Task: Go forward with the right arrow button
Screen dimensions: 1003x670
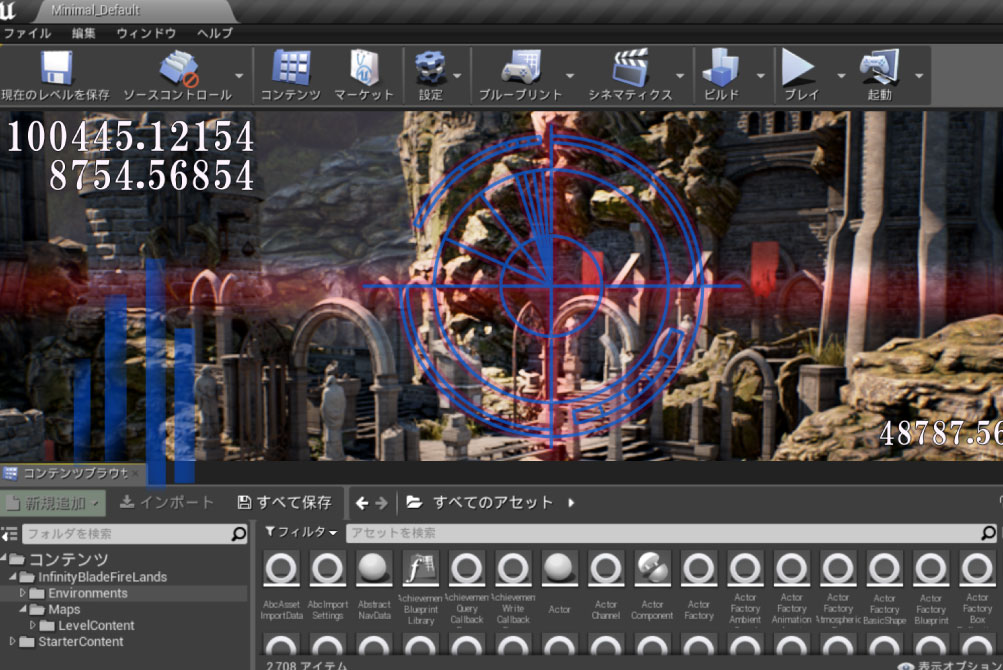Action: tap(381, 503)
